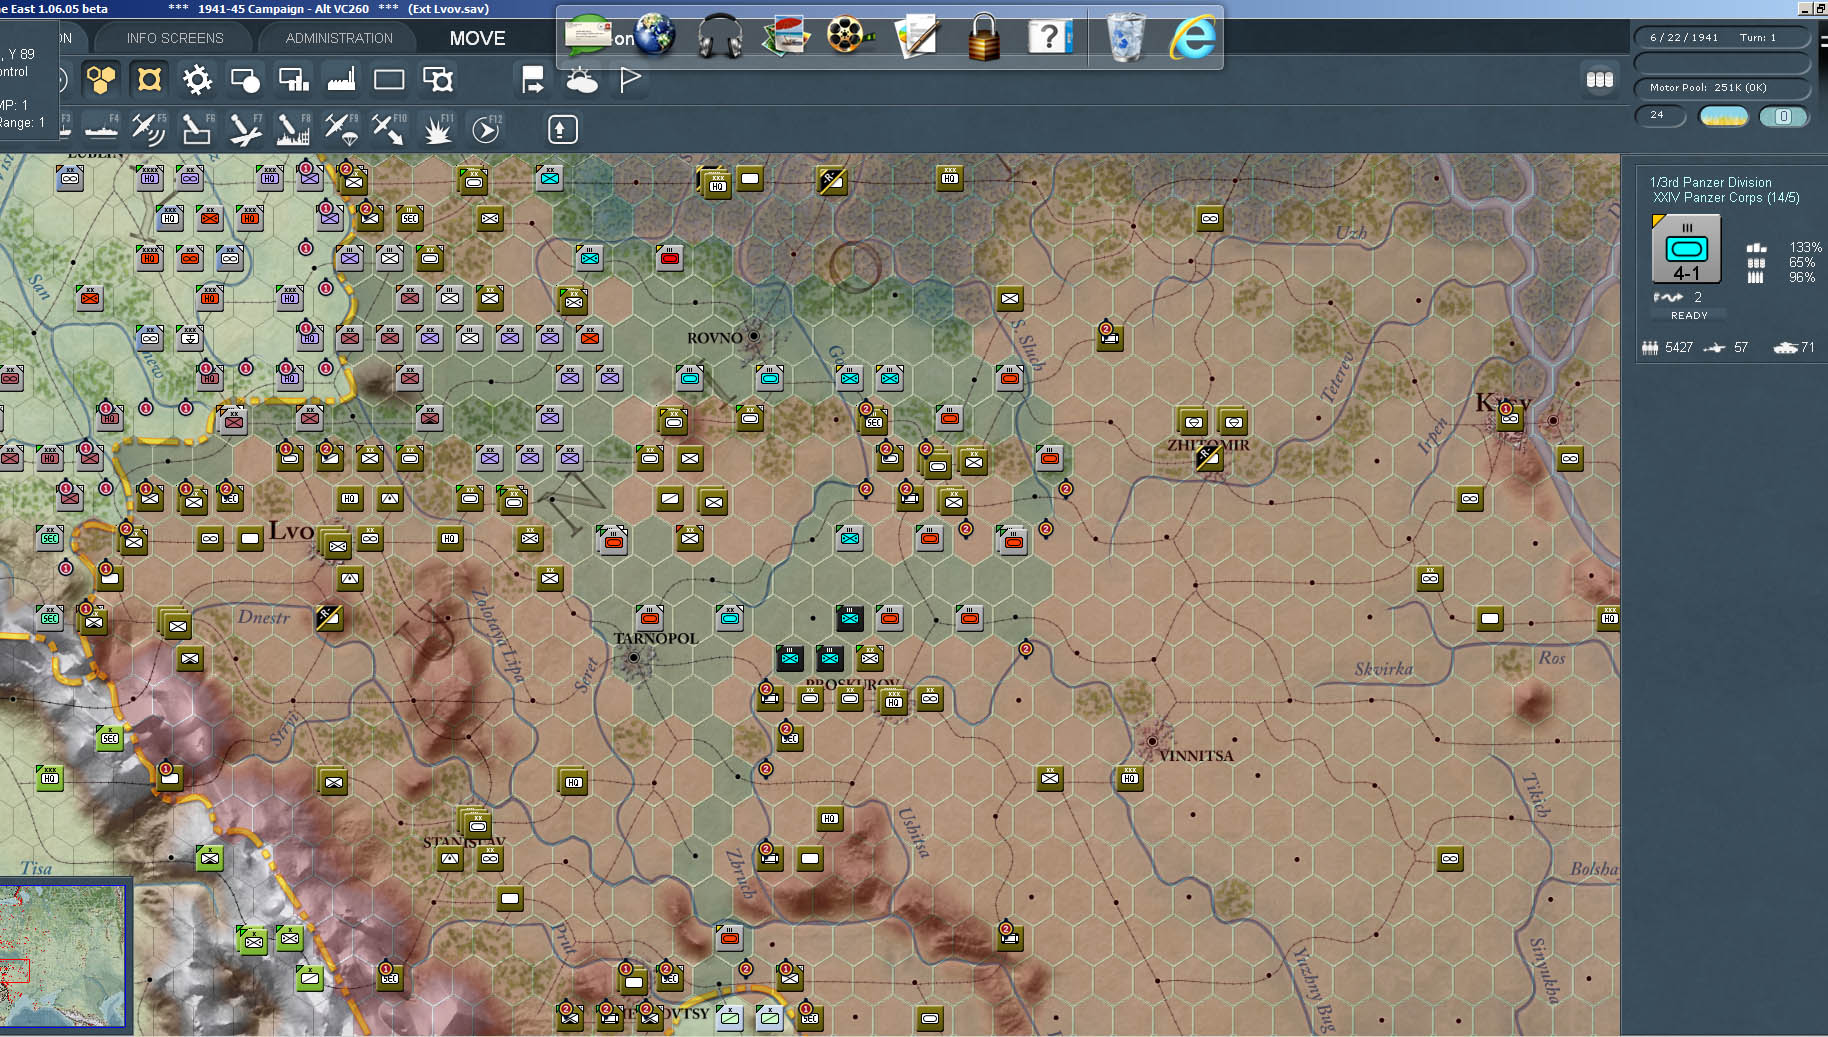Viewport: 1828px width, 1037px height.
Task: Click the pennant flag toolbar icon
Action: click(629, 79)
